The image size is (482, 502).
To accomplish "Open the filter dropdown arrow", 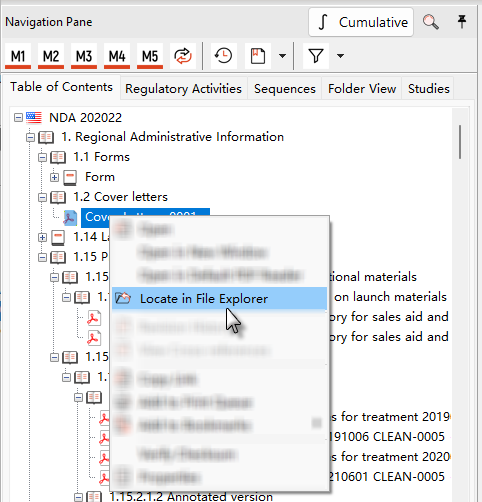I will tap(340, 56).
